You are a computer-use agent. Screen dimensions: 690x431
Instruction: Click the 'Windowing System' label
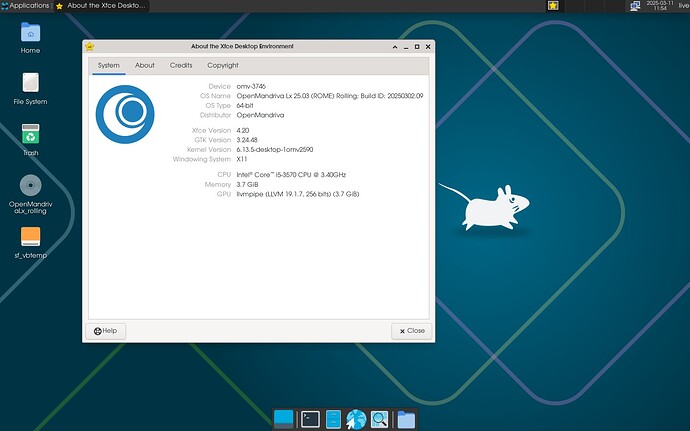tap(202, 159)
